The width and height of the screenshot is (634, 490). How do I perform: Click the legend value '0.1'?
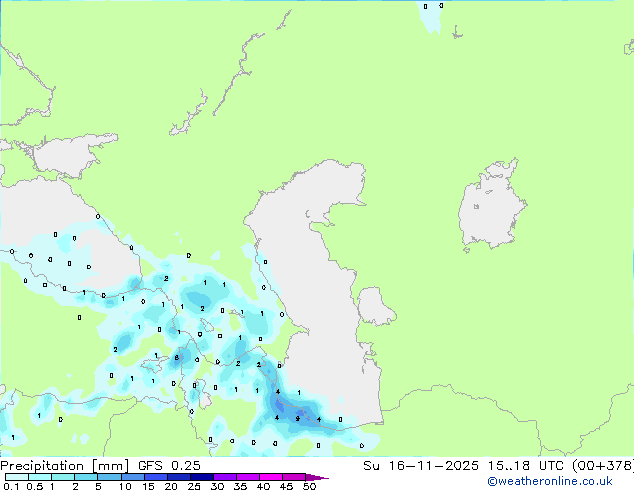pyautogui.click(x=11, y=486)
